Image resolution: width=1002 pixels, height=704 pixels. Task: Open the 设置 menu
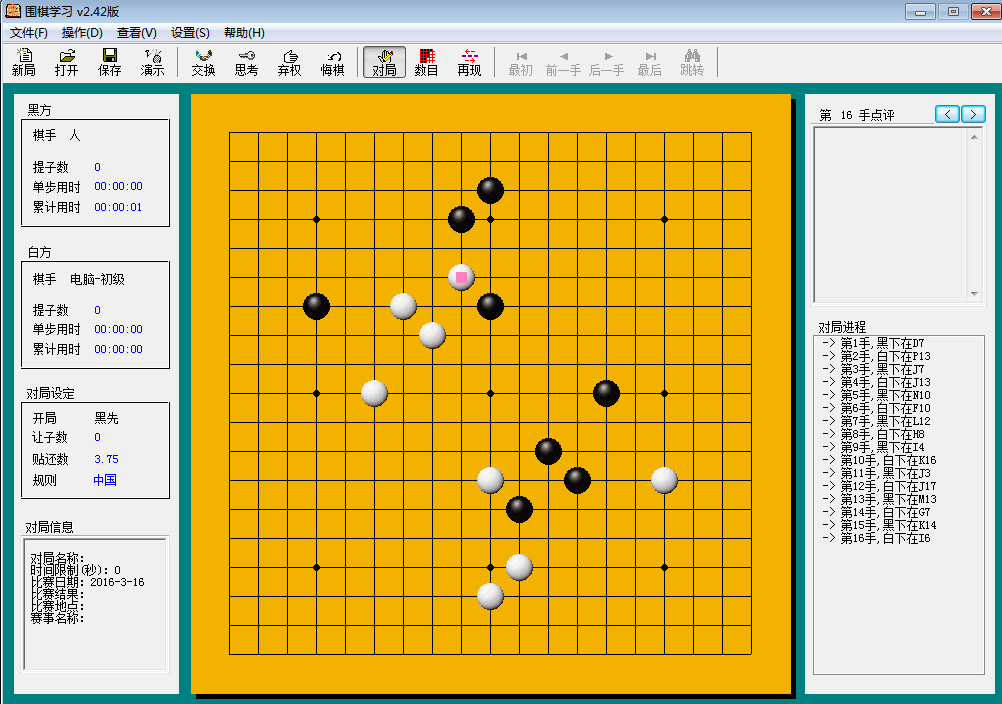click(189, 32)
